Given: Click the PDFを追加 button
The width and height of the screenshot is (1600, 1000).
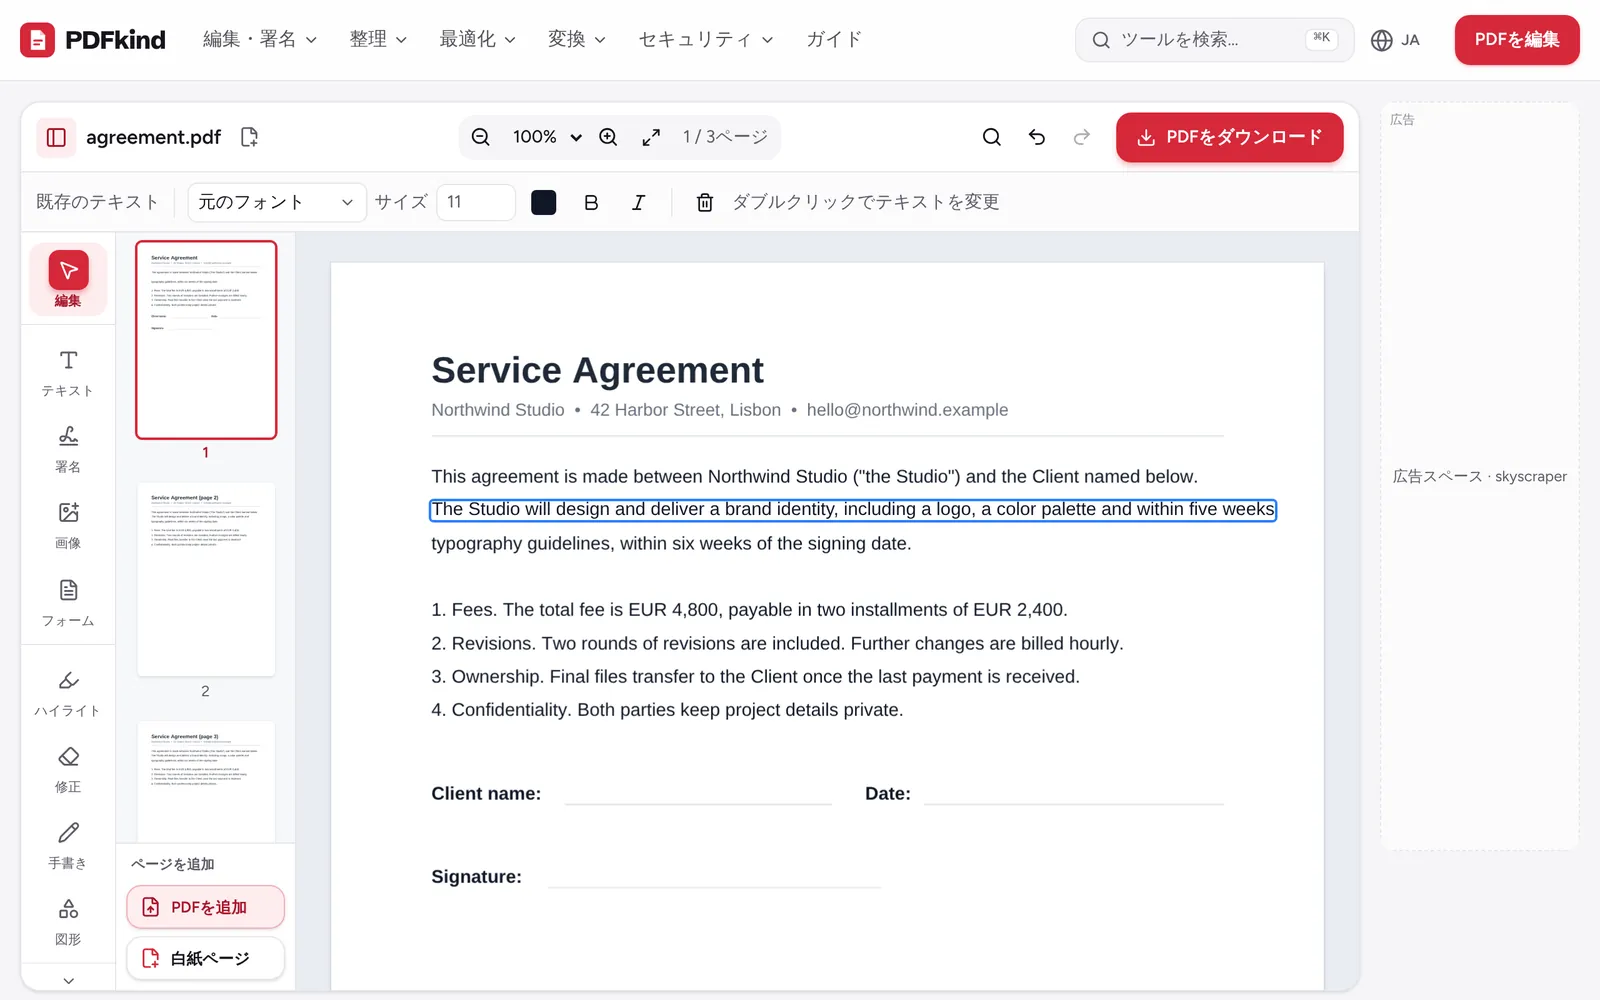Looking at the screenshot, I should (206, 907).
